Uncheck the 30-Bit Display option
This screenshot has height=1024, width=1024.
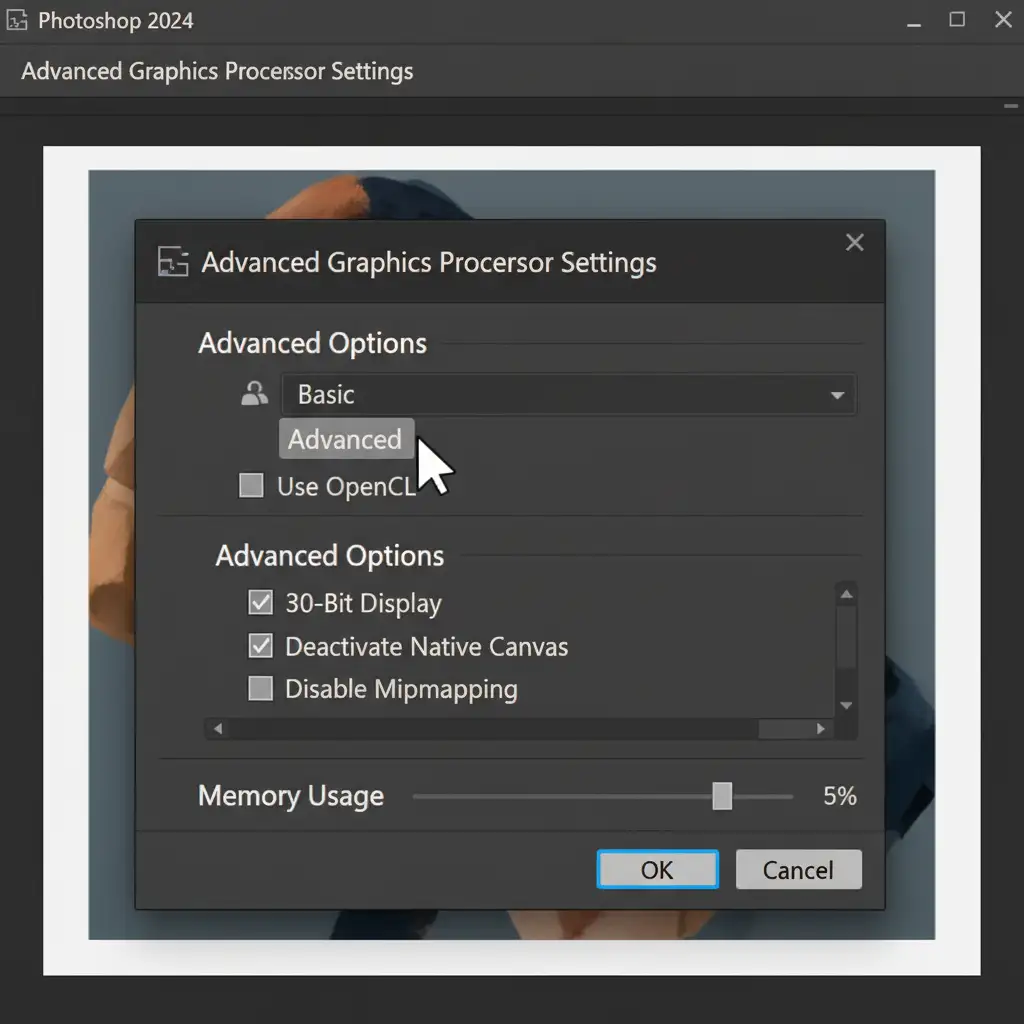click(x=260, y=603)
